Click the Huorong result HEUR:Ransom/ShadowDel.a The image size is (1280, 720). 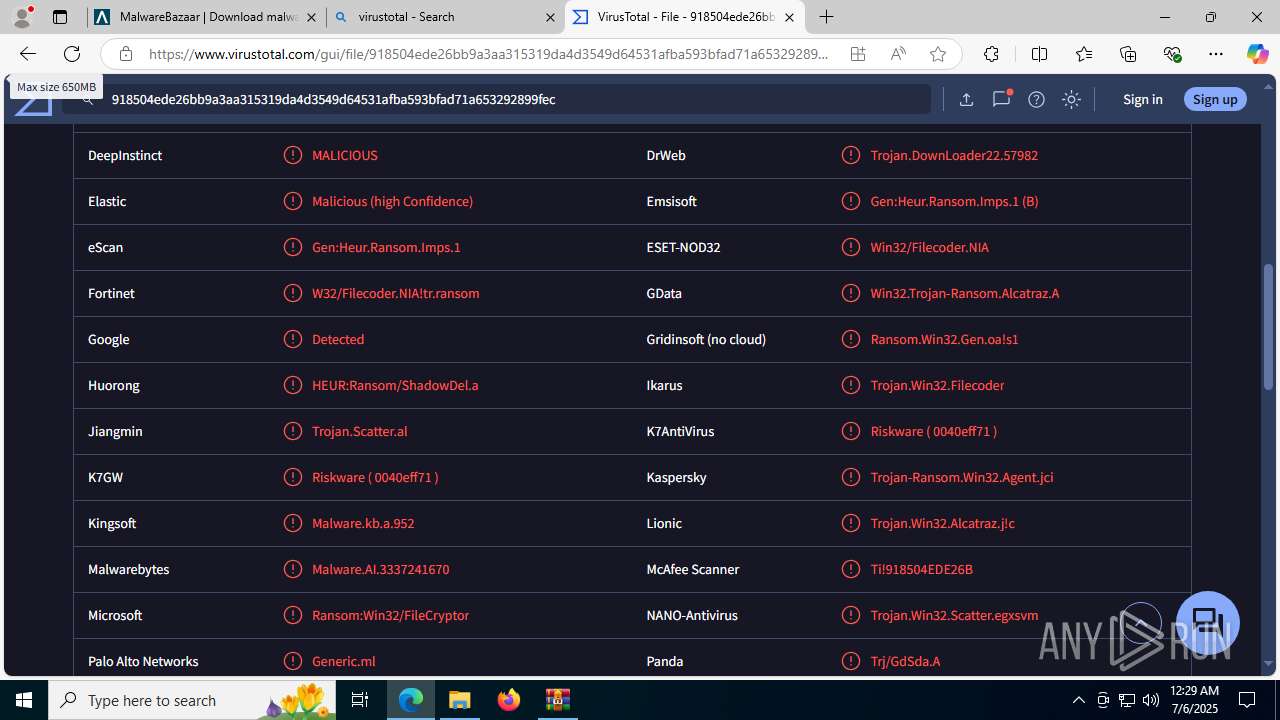[x=395, y=385]
